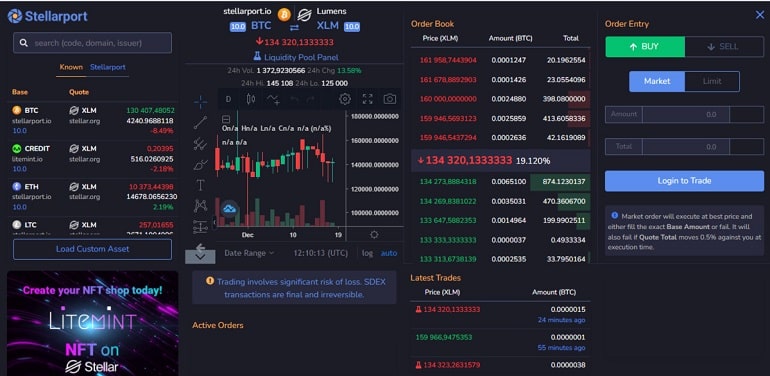The height and width of the screenshot is (376, 770).
Task: Click bid price 133 333,3333333
Action: click(448, 240)
